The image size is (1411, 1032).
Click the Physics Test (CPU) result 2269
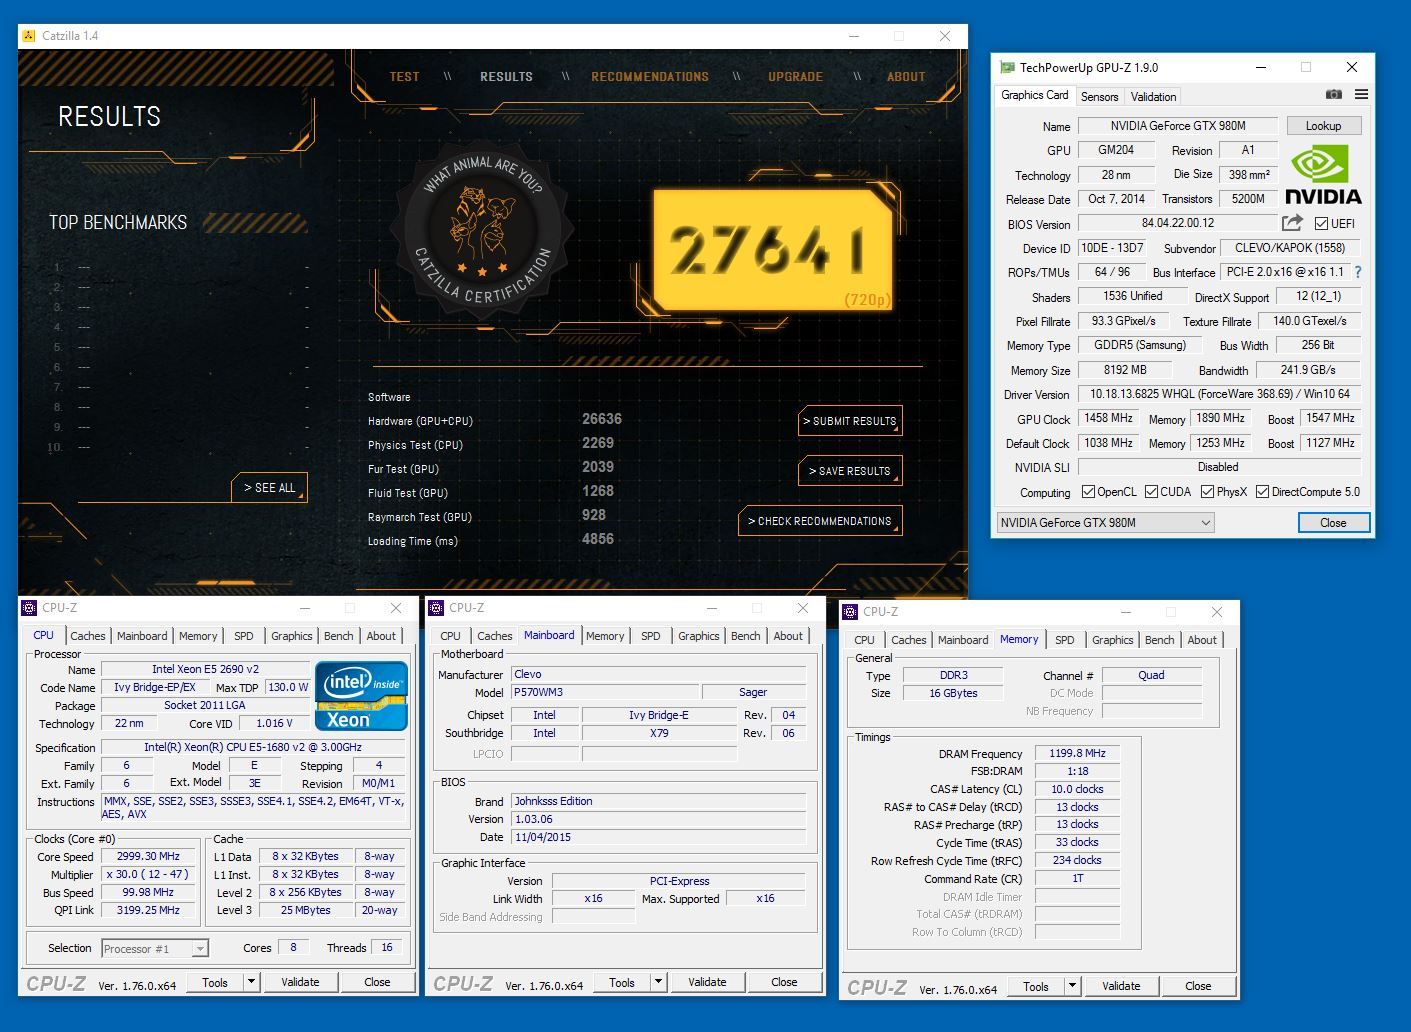click(x=598, y=443)
